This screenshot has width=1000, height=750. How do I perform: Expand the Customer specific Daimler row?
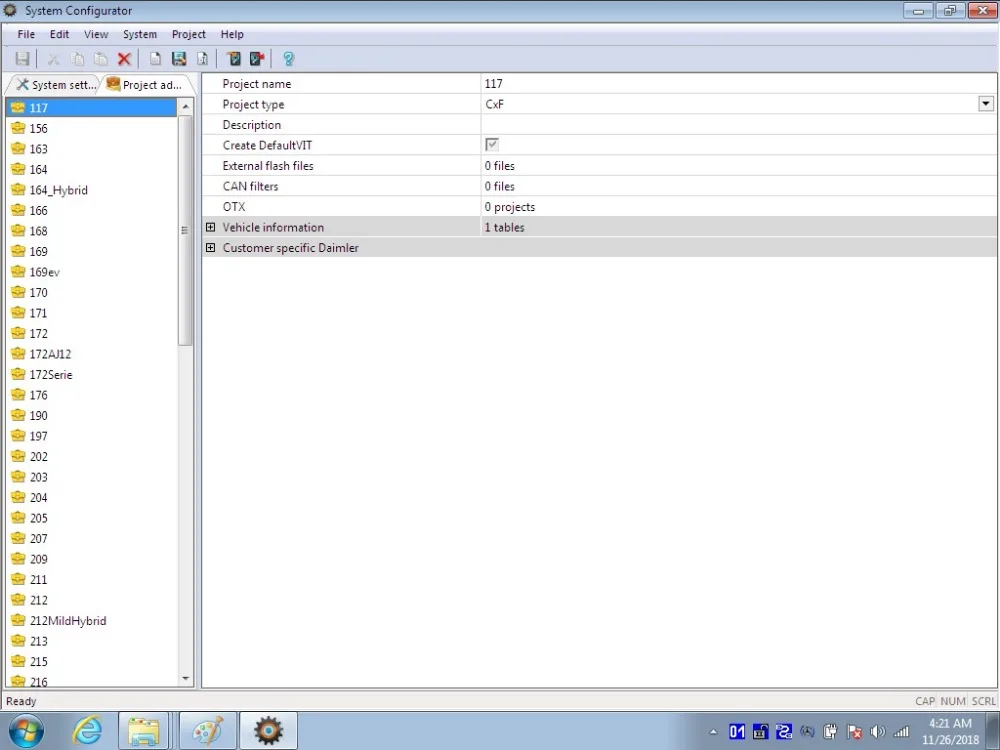(x=210, y=247)
